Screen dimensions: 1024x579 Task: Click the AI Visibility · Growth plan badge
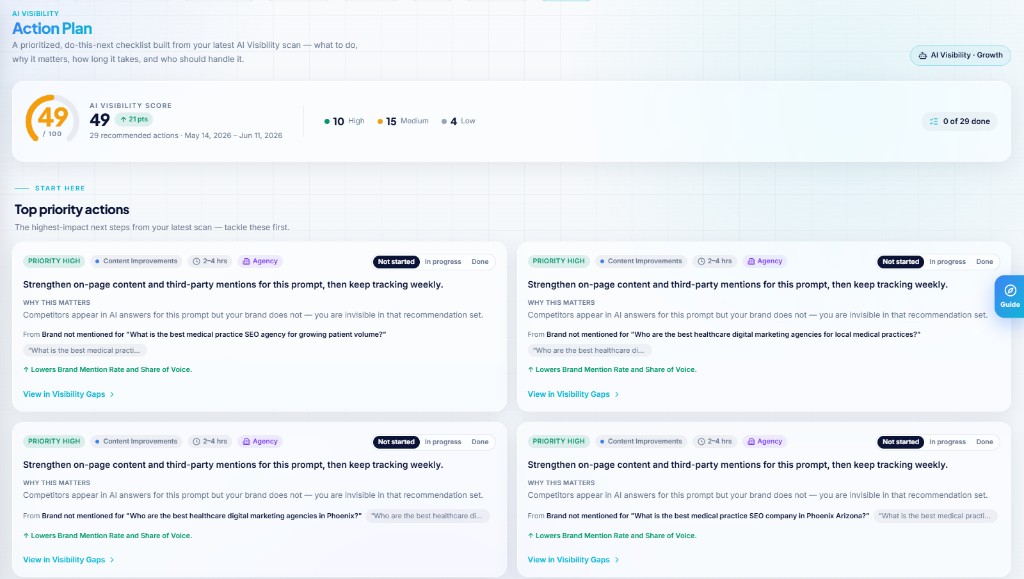tap(960, 55)
